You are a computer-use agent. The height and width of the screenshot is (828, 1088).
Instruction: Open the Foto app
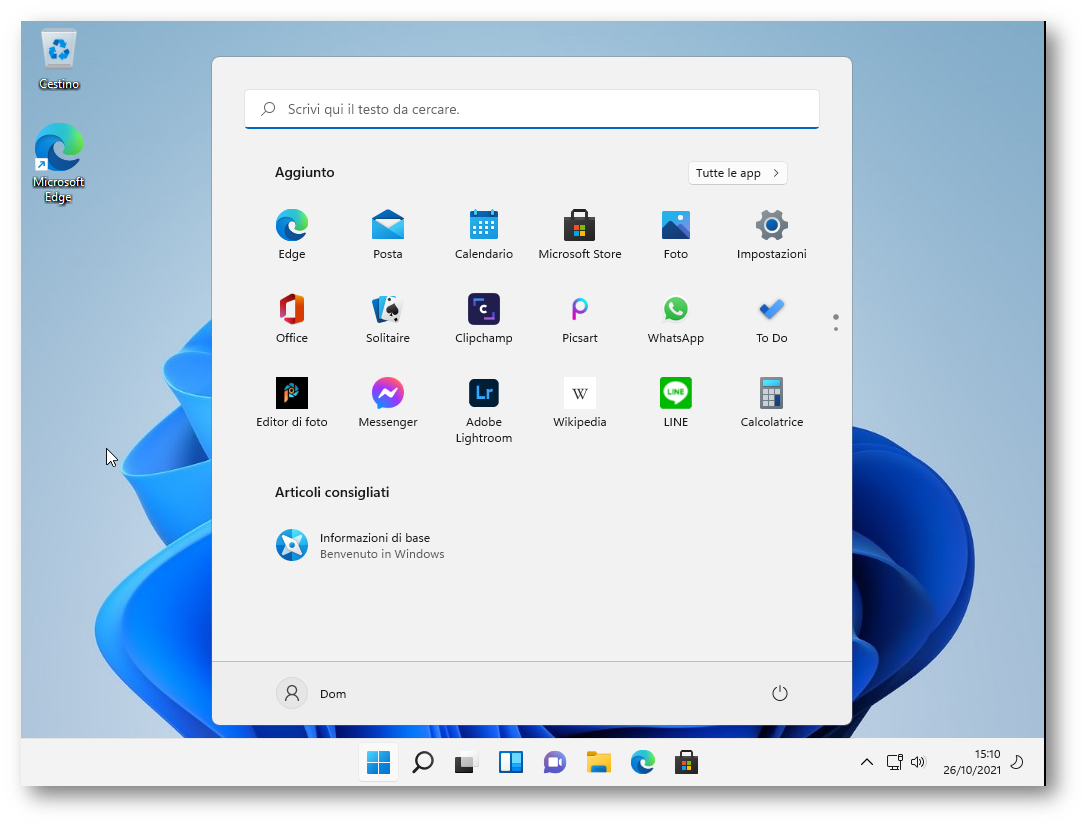(675, 235)
